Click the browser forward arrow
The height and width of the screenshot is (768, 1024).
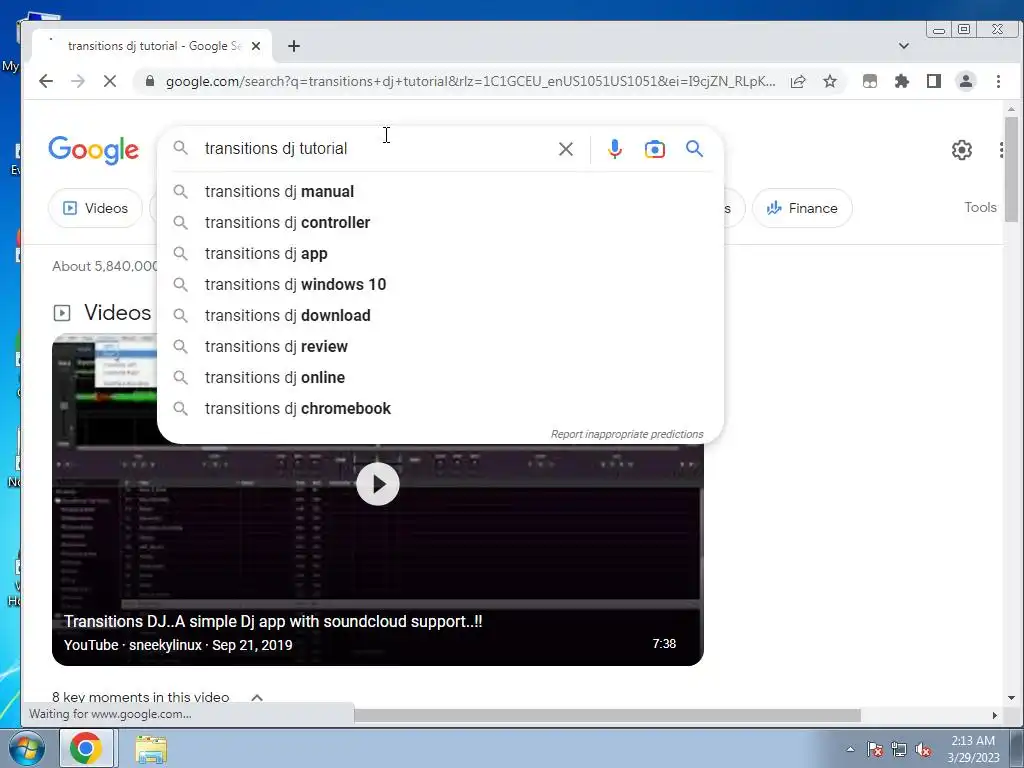(x=78, y=81)
